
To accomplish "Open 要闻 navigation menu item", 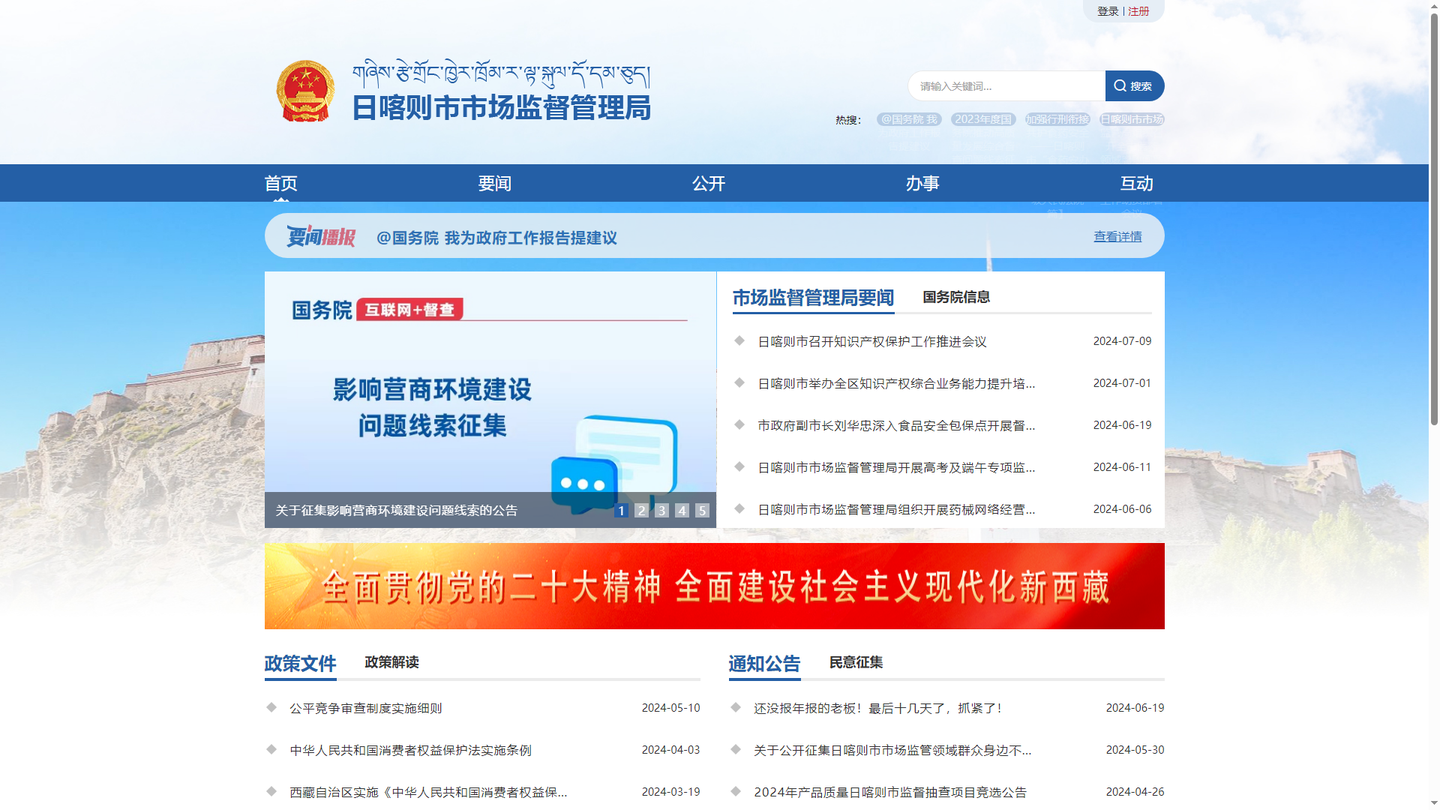I will click(x=495, y=183).
